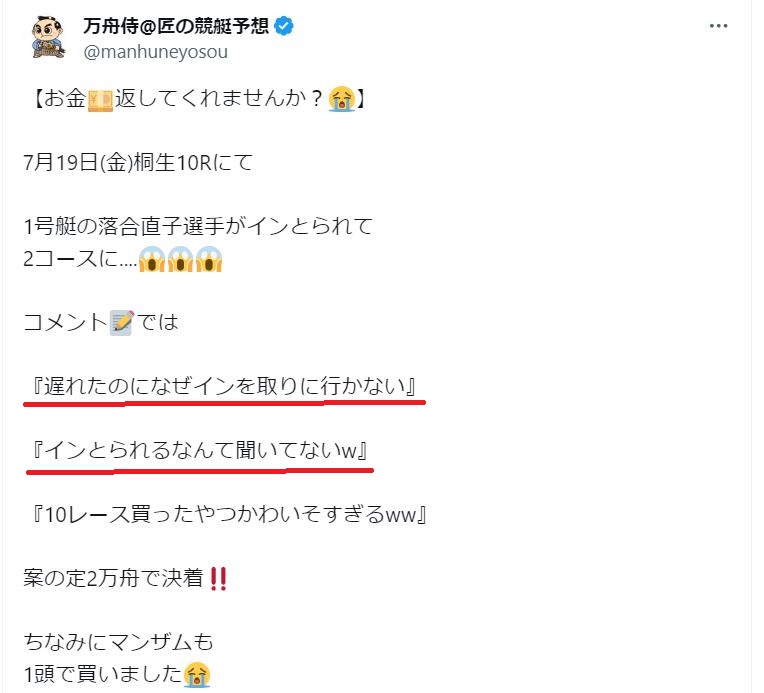
Task: Click the red double exclamation mark emoji
Action: coord(218,579)
